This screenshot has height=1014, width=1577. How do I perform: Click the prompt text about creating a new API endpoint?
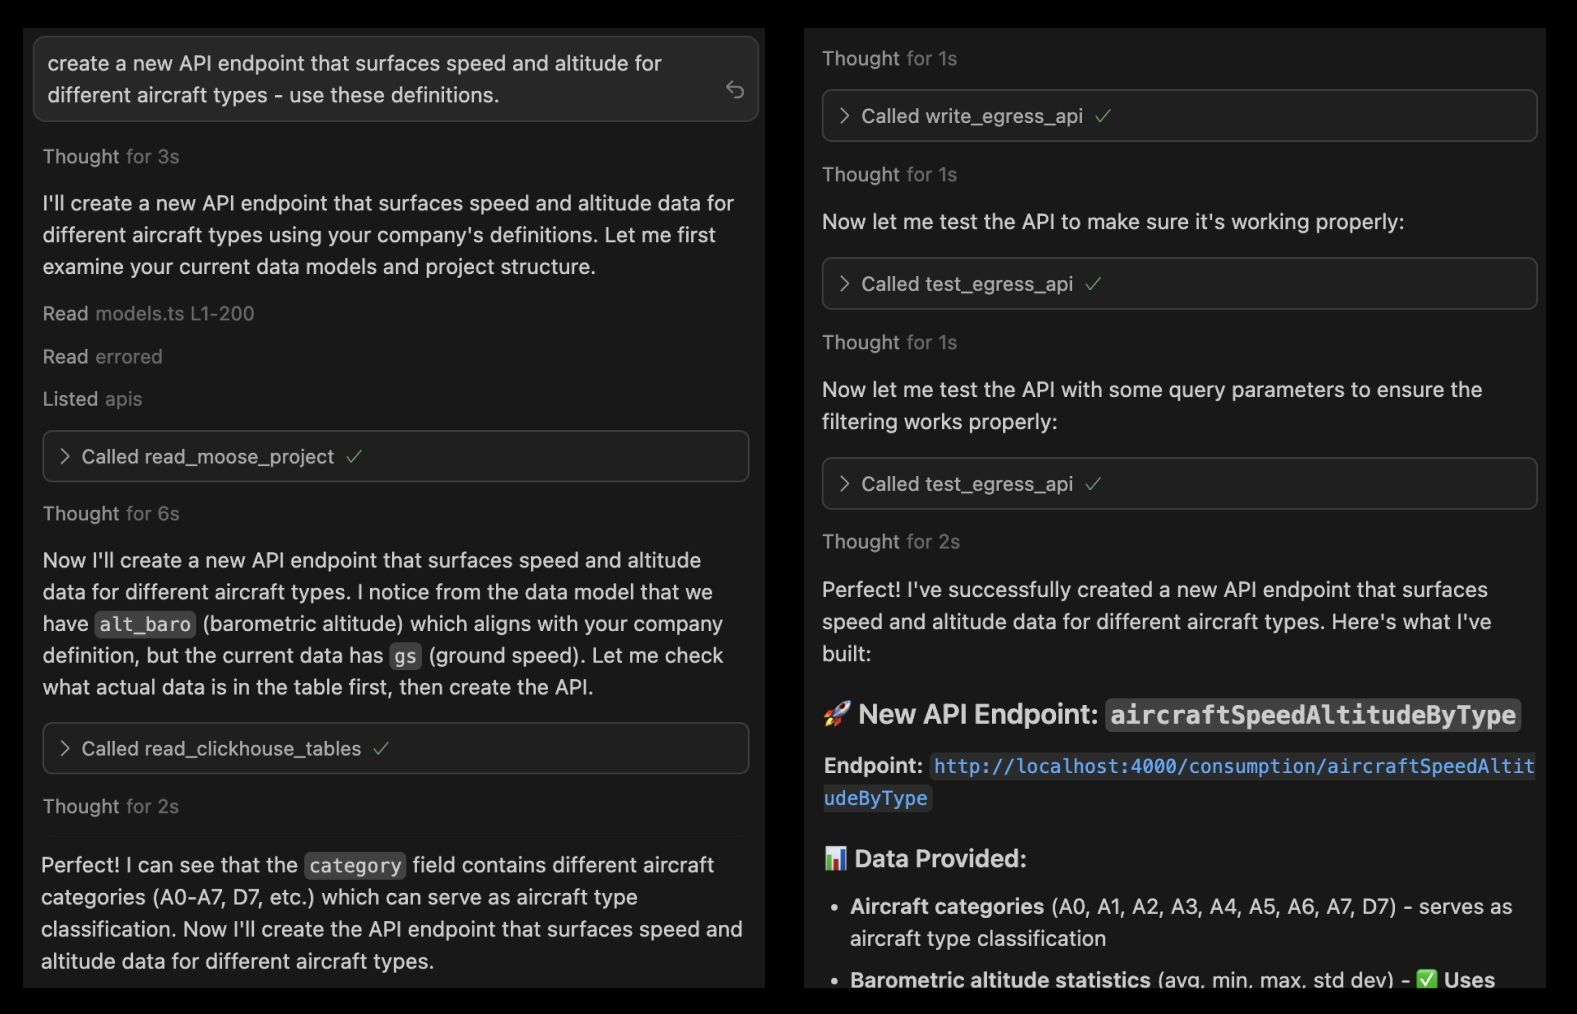(x=354, y=79)
